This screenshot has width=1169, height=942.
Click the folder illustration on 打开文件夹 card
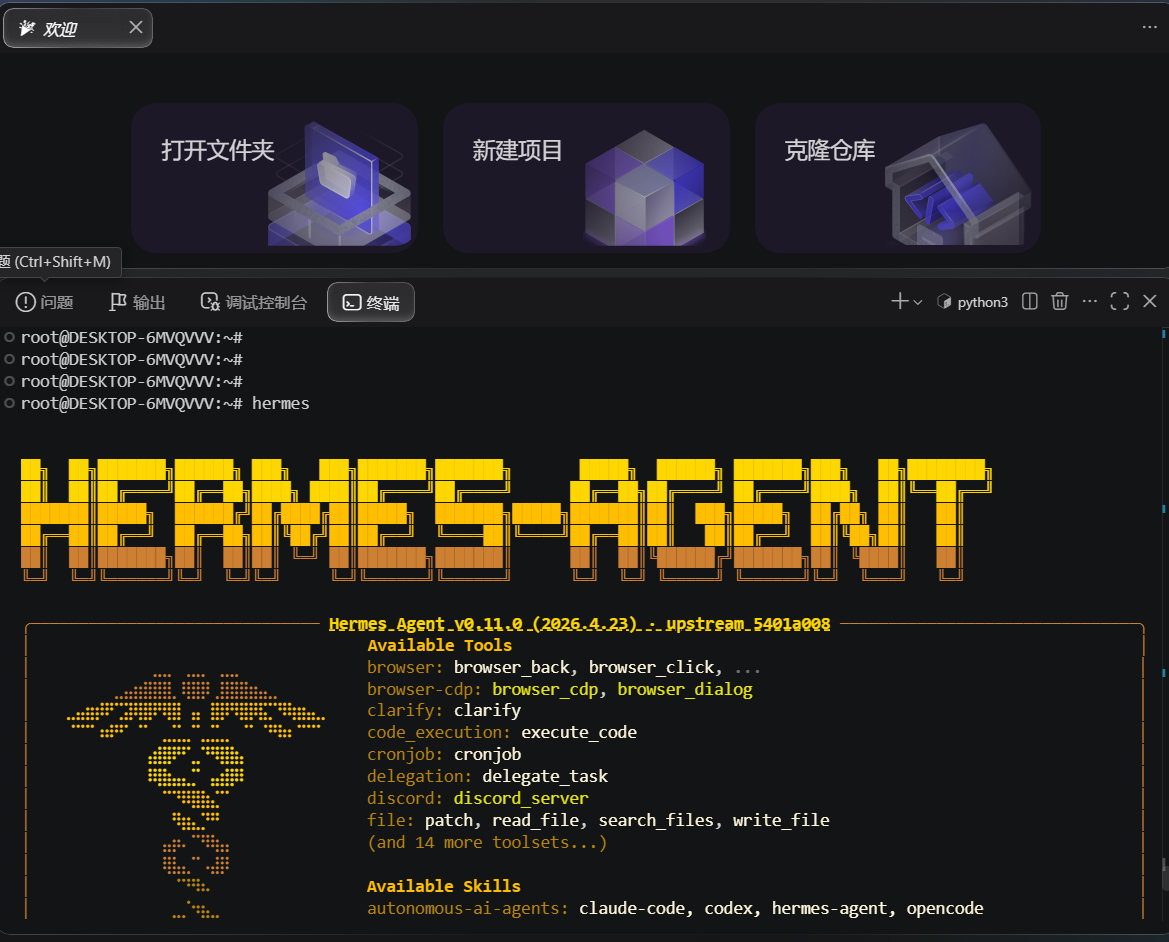[339, 185]
